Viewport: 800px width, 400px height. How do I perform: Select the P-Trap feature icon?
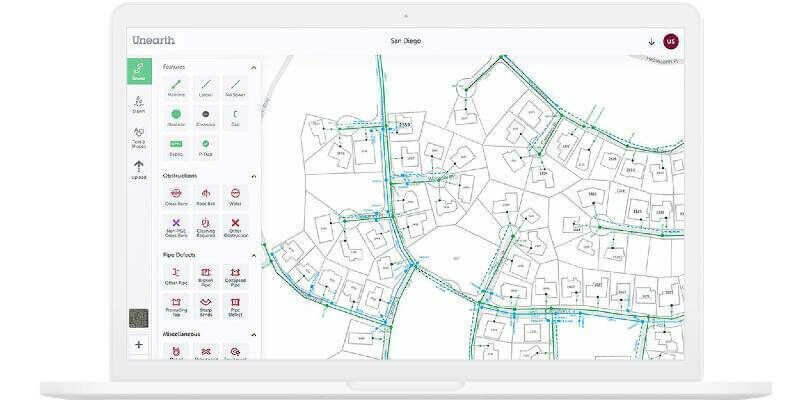tap(206, 147)
